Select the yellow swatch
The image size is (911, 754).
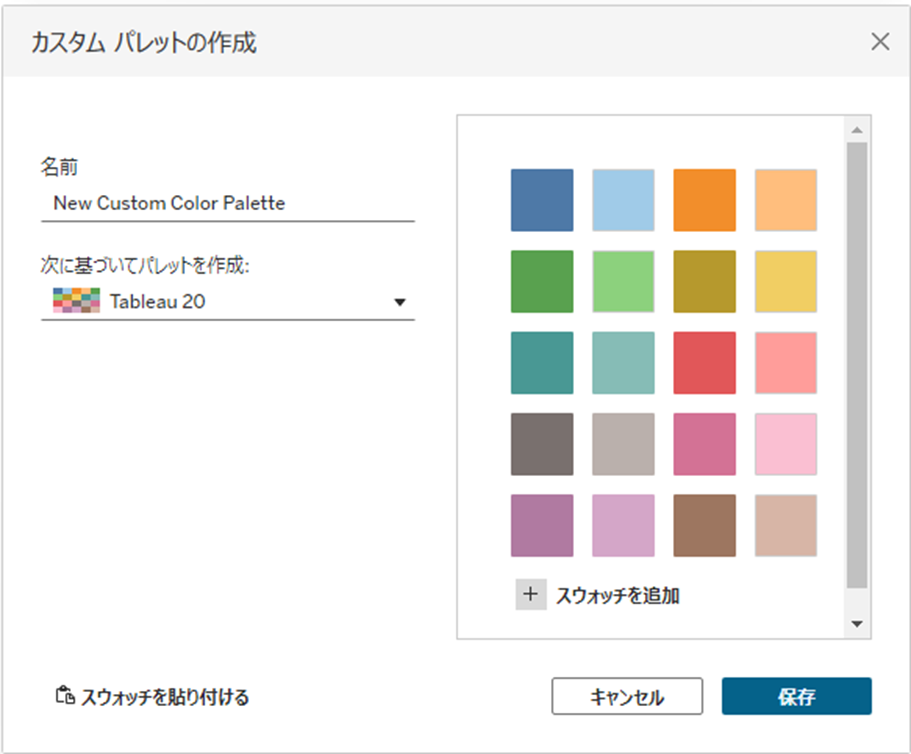coord(785,281)
